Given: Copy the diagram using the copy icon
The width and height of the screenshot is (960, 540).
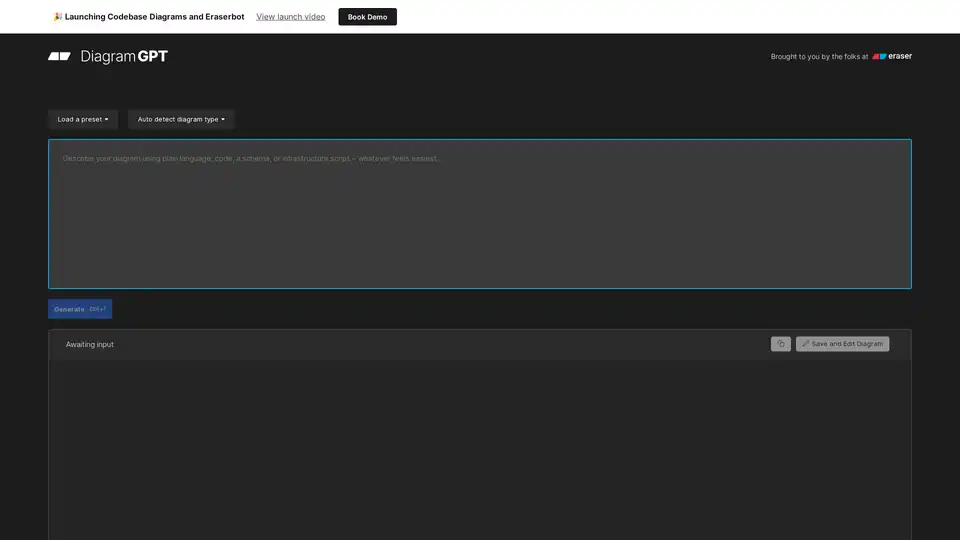Looking at the screenshot, I should pyautogui.click(x=780, y=344).
